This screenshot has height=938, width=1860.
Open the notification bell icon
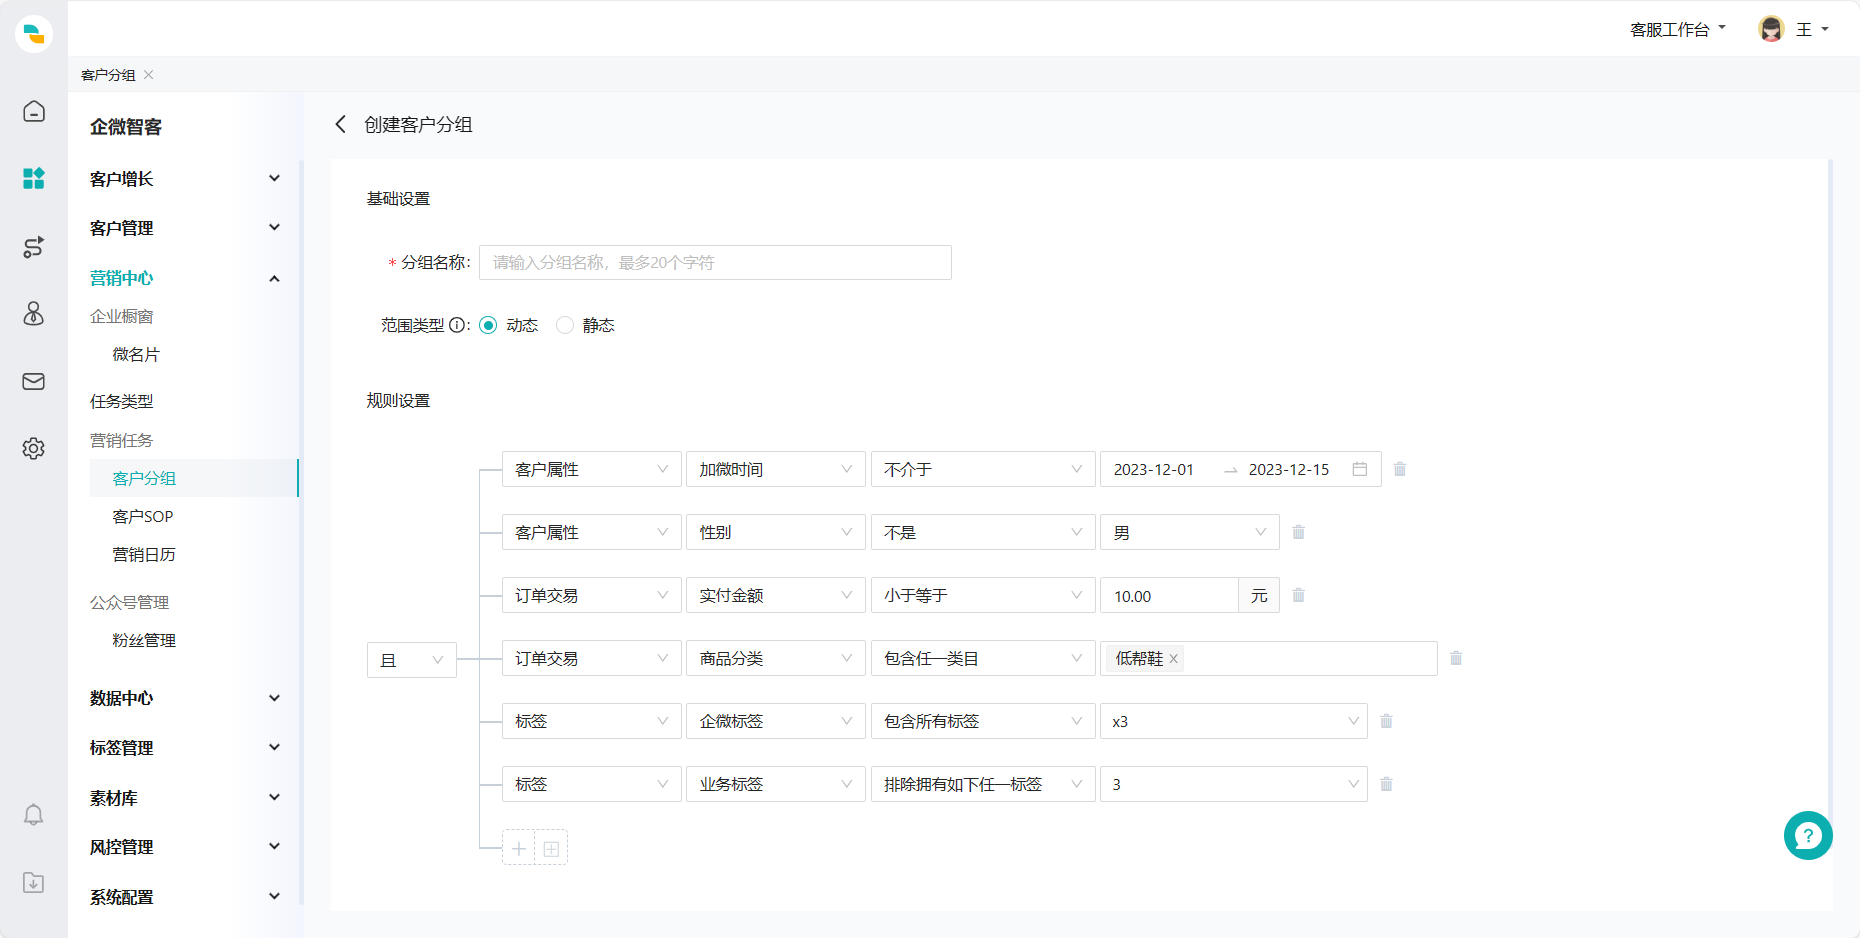34,815
